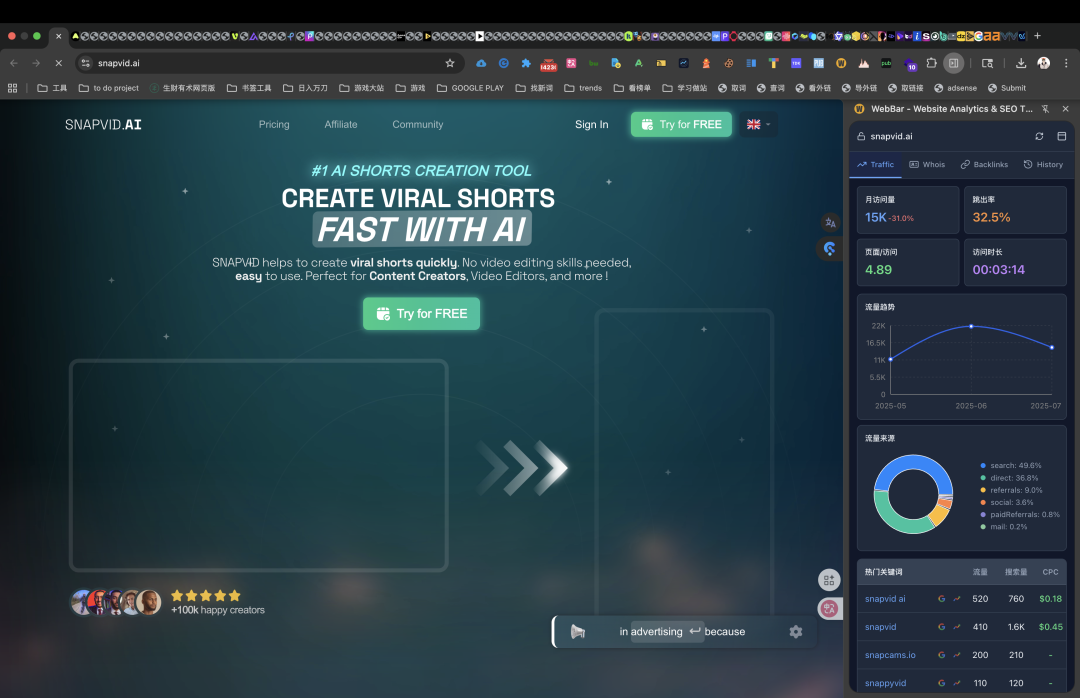Screen dimensions: 1080x698
Task: Click the 访问时长 00:03:14 card
Action: (1015, 263)
